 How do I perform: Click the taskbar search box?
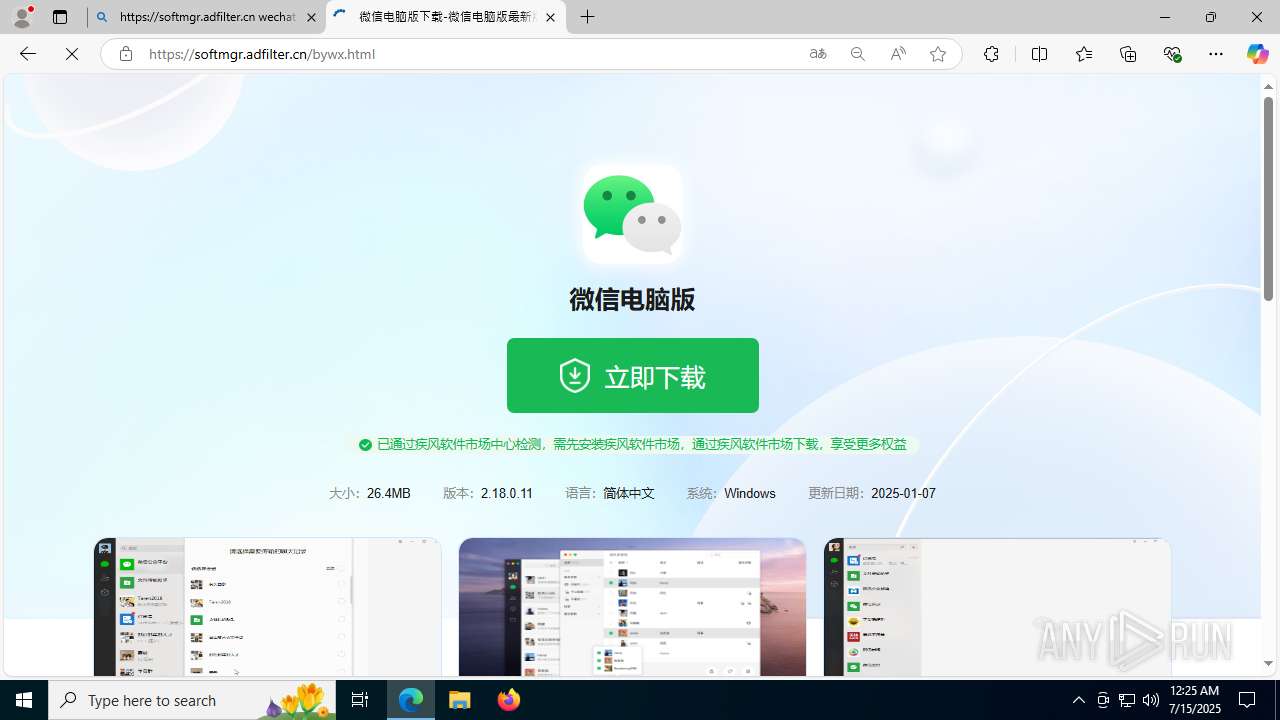pos(192,700)
